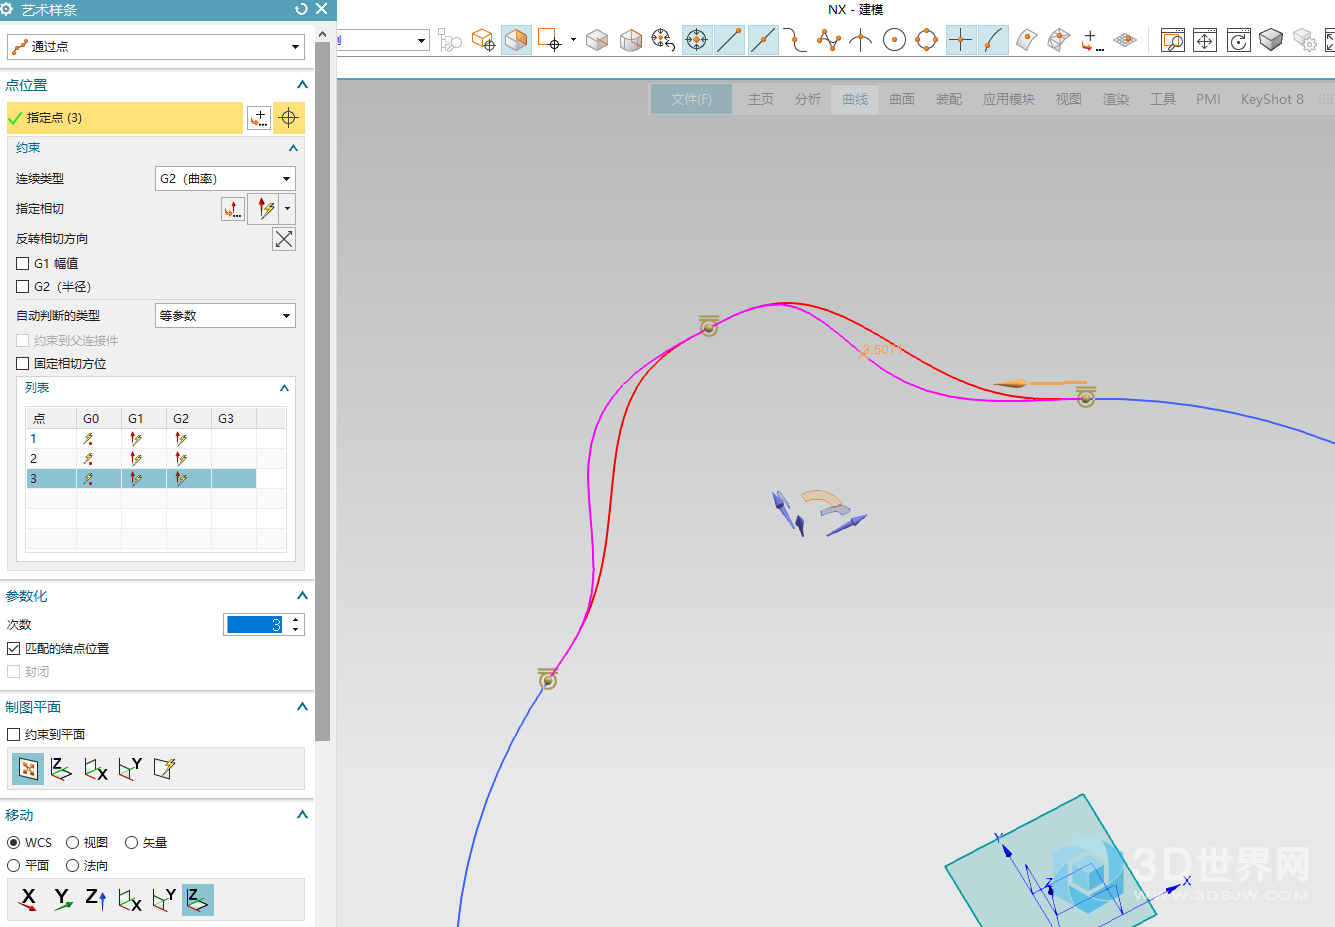Select the 矢量 radio button

[x=131, y=843]
